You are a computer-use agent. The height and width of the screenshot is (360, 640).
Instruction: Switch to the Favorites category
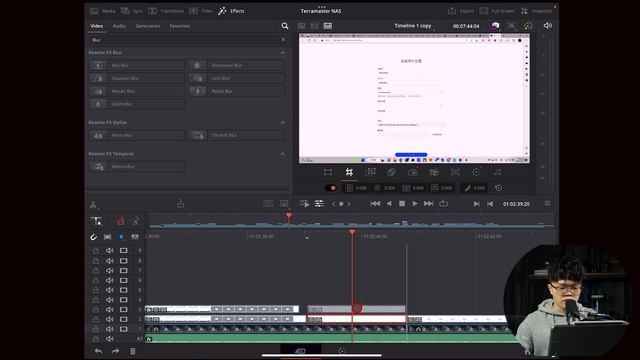click(180, 26)
